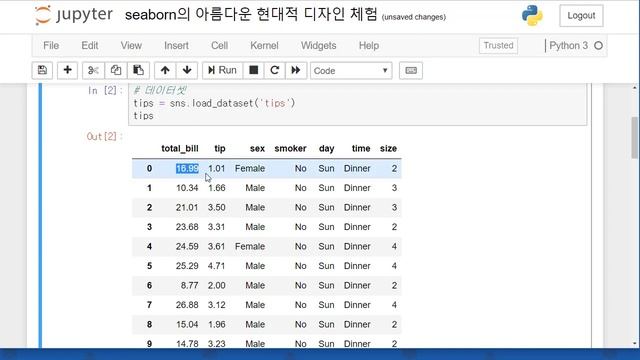Click the Out[2] output prompt area
640x360 pixels.
[104, 136]
